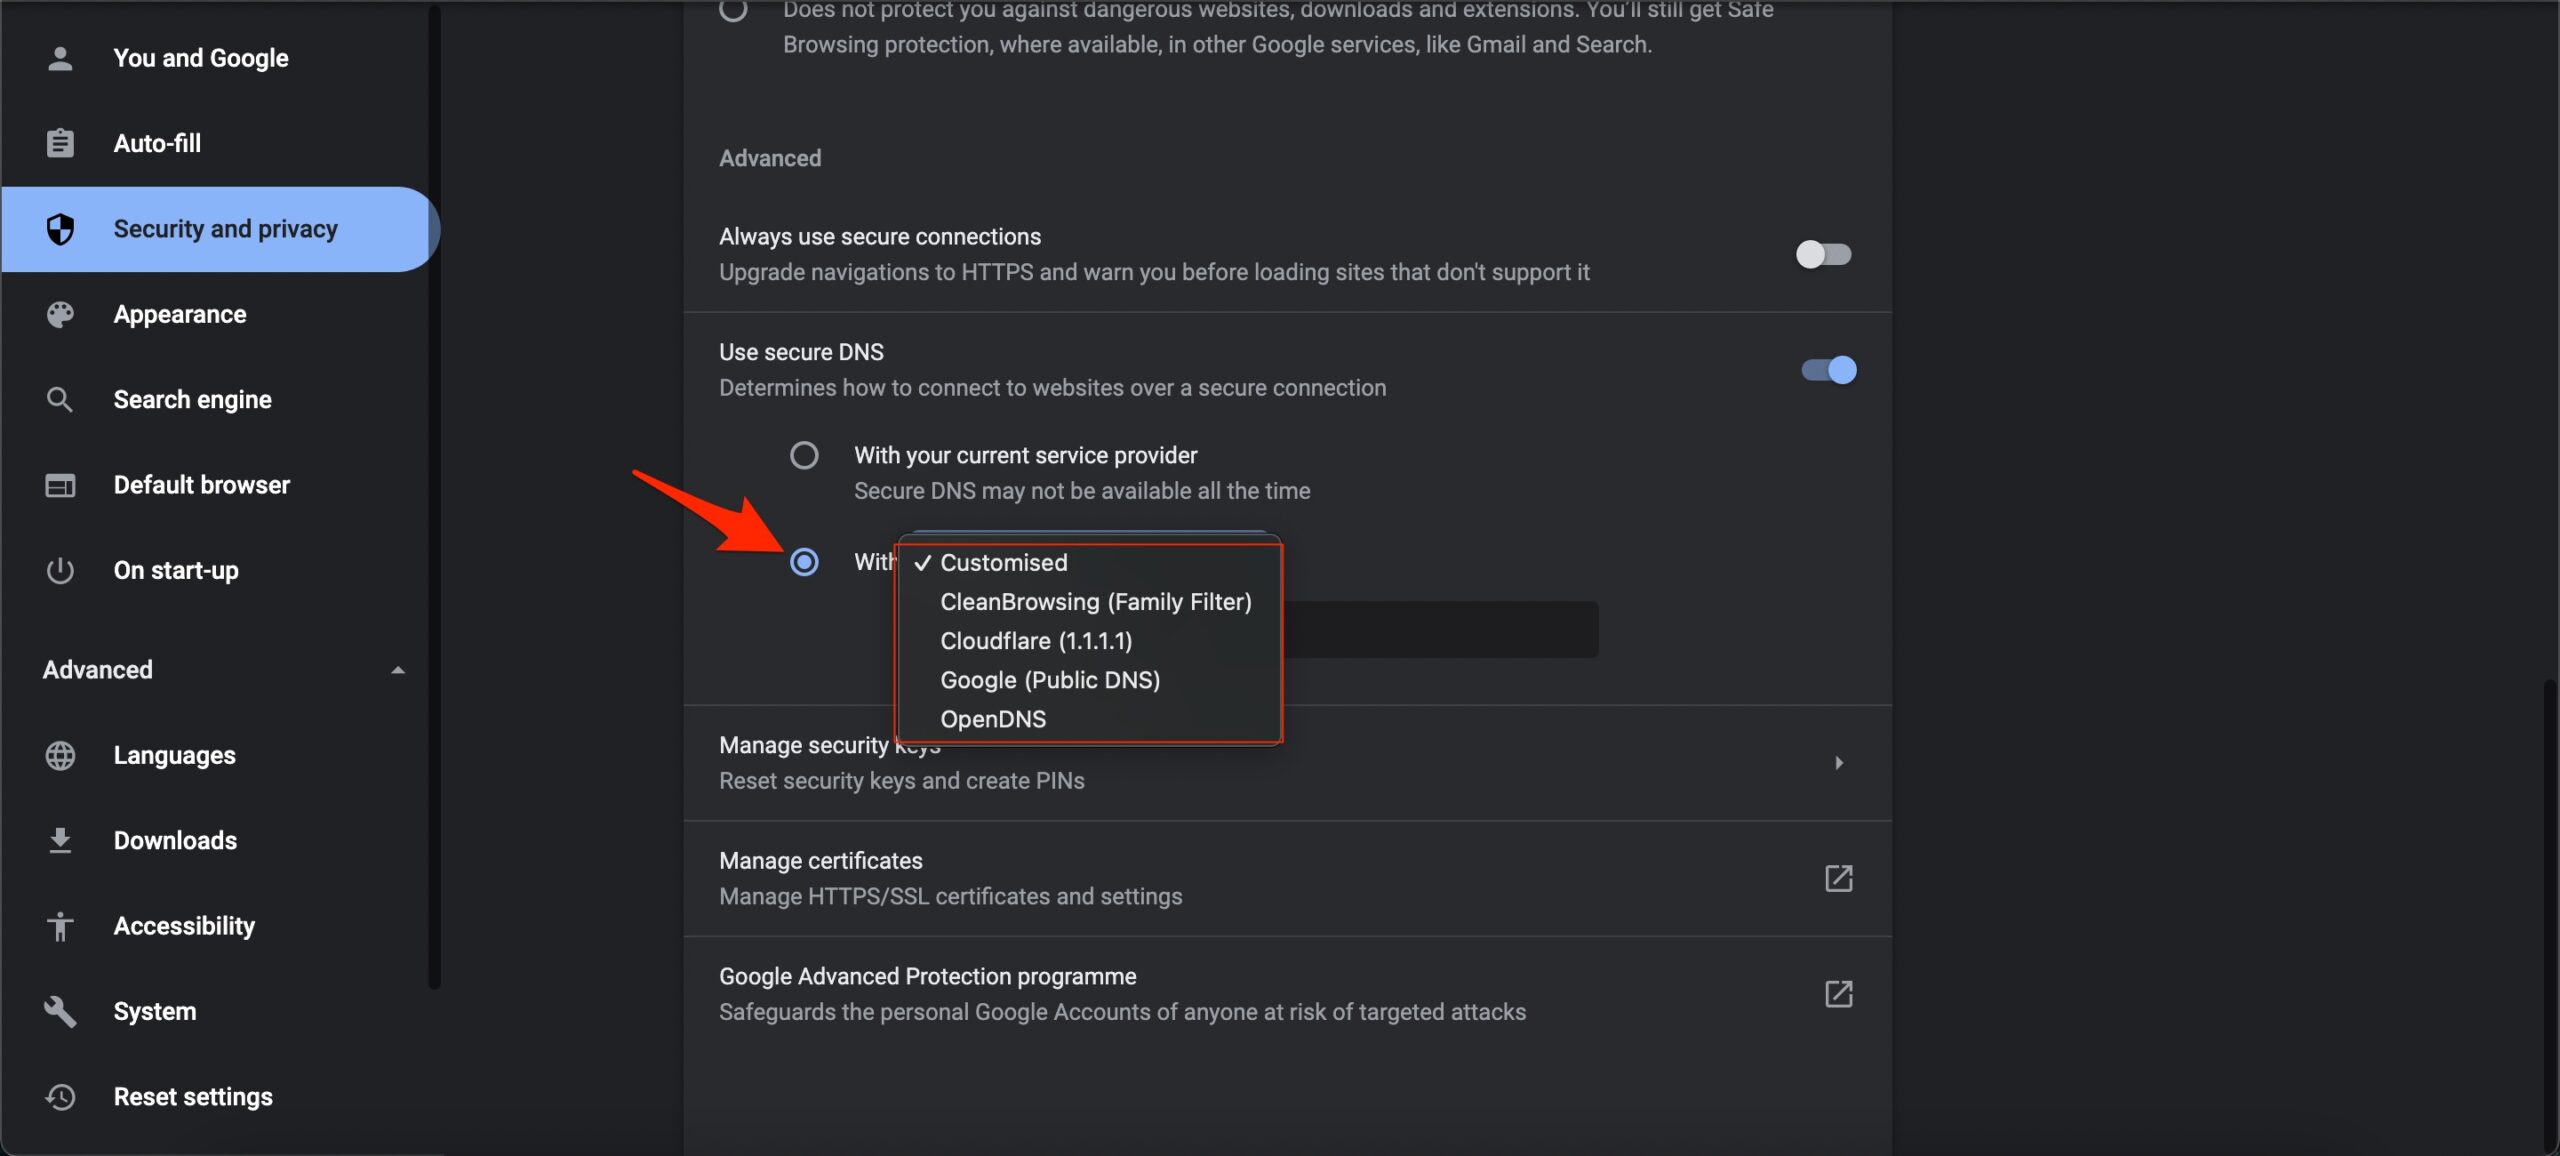Viewport: 2560px width, 1156px height.
Task: Click the Auto-fill sidebar icon
Action: pyautogui.click(x=57, y=142)
